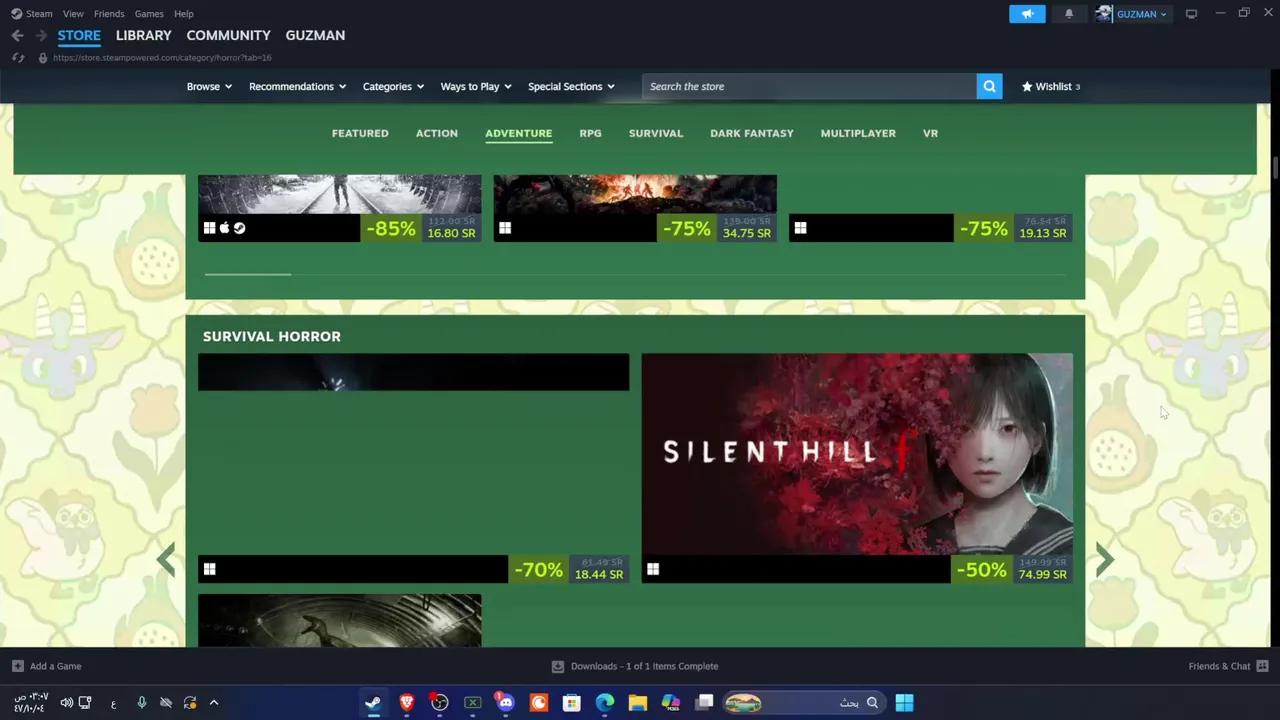Open the GUZMAN profile section
The width and height of the screenshot is (1280, 720).
pyautogui.click(x=315, y=35)
